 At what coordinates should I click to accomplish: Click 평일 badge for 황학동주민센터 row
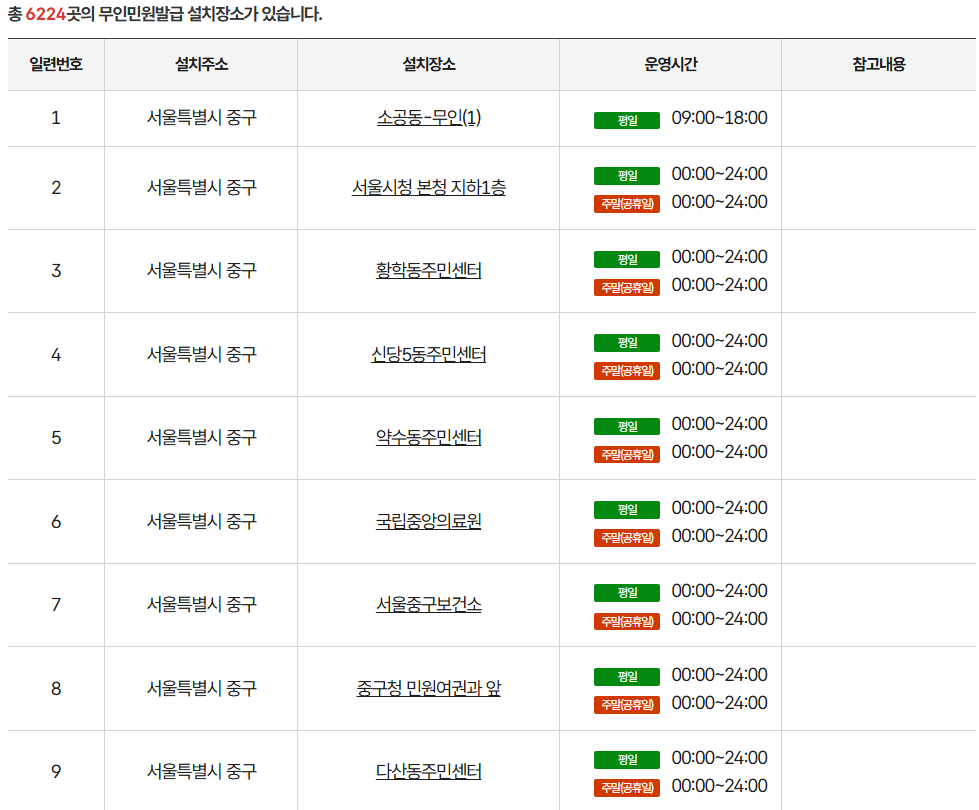tap(627, 259)
